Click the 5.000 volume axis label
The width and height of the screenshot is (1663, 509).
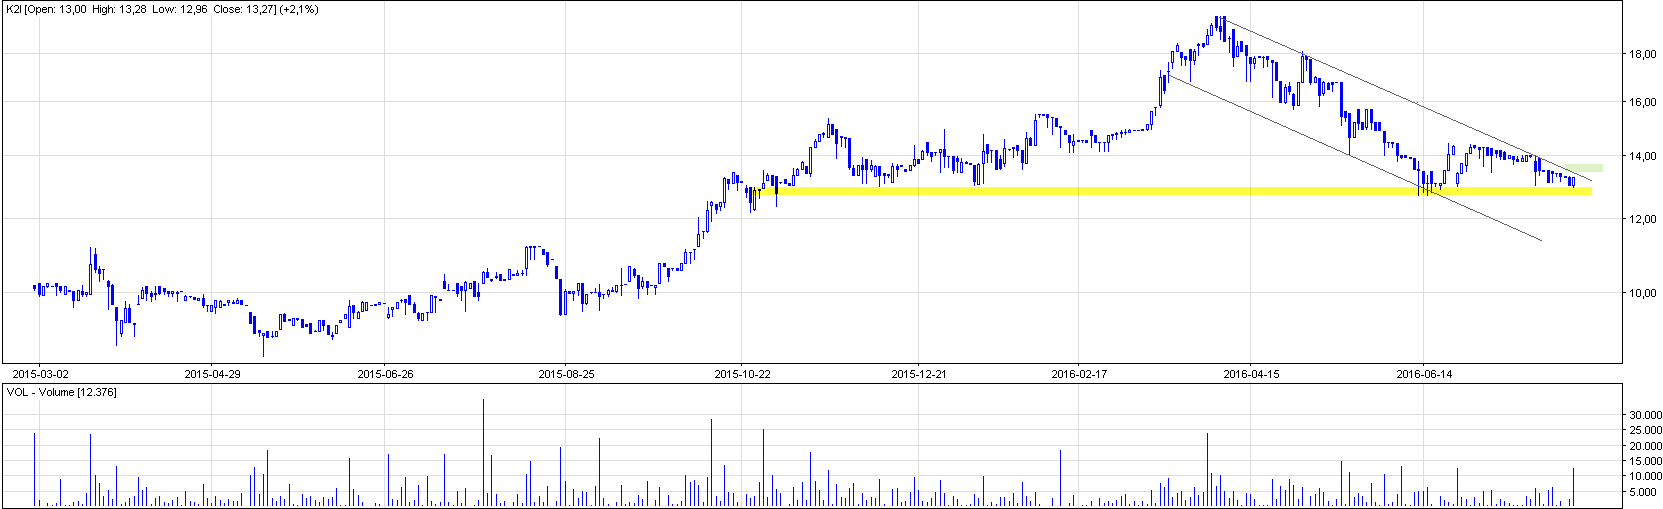[1648, 492]
